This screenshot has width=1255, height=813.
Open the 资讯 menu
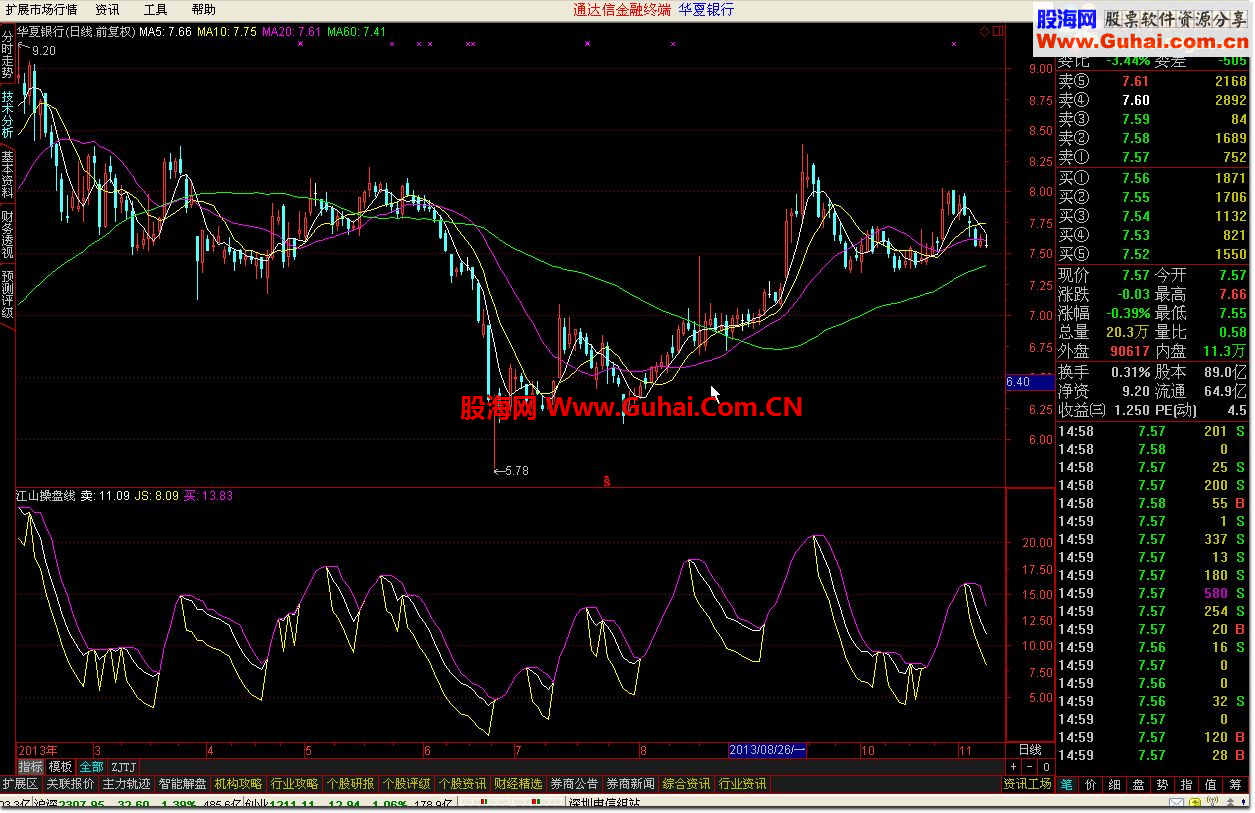pyautogui.click(x=107, y=9)
